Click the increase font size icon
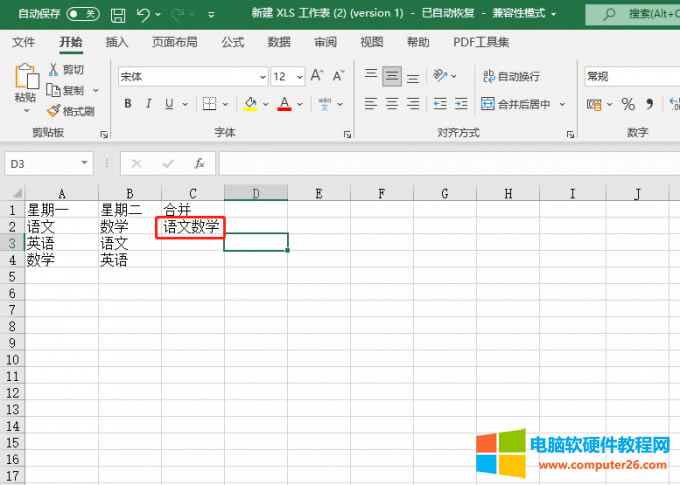This screenshot has height=485, width=680. pyautogui.click(x=316, y=76)
